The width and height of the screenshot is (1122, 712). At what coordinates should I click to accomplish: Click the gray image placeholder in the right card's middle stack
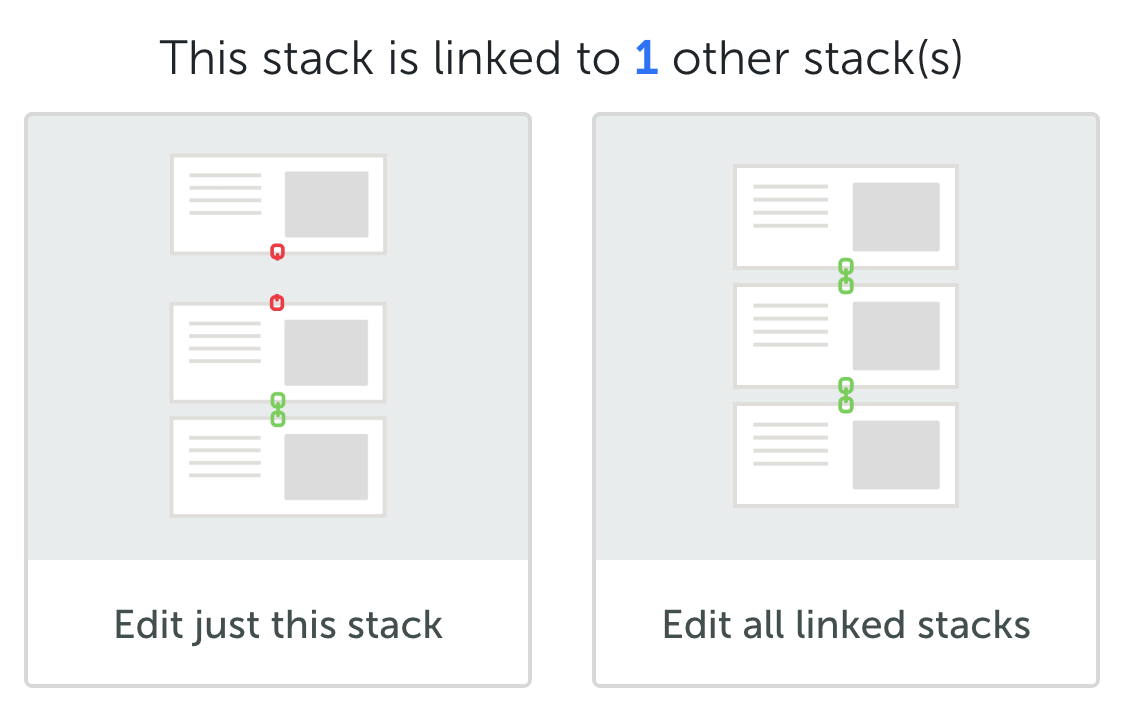click(895, 335)
